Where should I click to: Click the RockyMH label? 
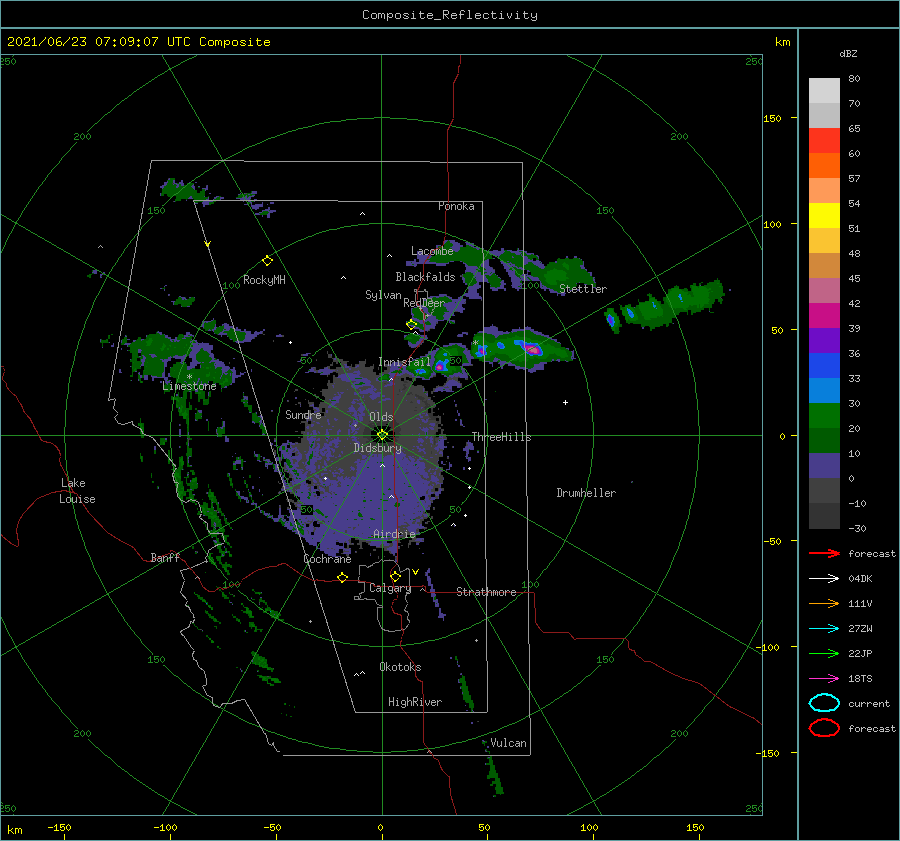[264, 280]
